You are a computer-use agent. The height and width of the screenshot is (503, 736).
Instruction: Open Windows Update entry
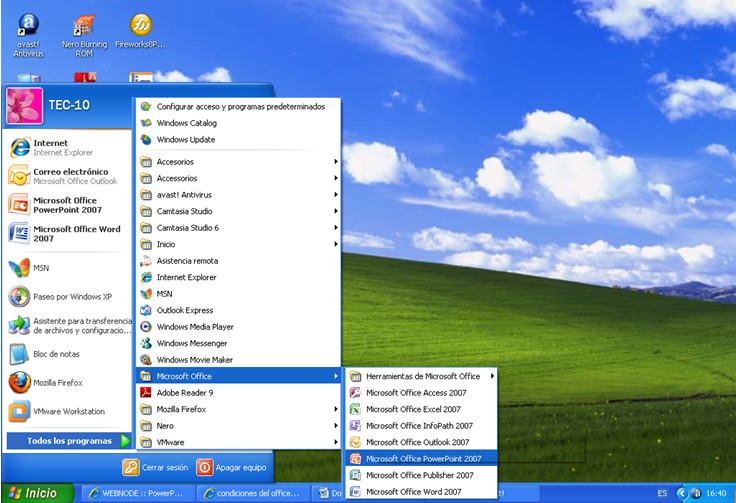tap(238, 139)
